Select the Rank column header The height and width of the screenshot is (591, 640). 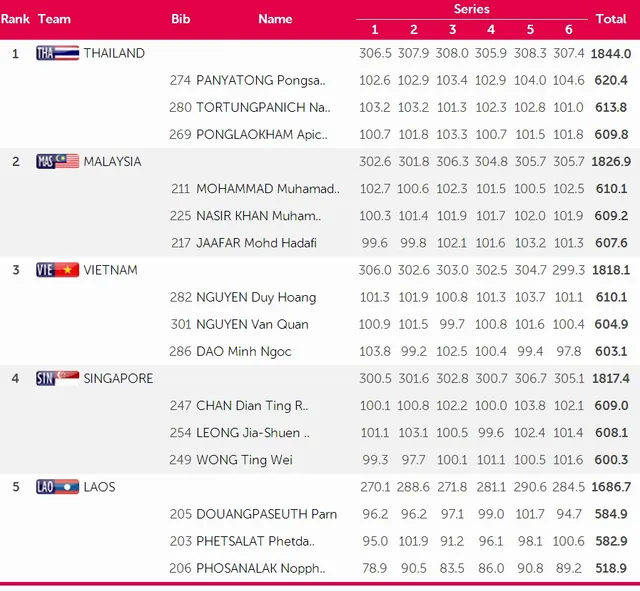(x=15, y=19)
